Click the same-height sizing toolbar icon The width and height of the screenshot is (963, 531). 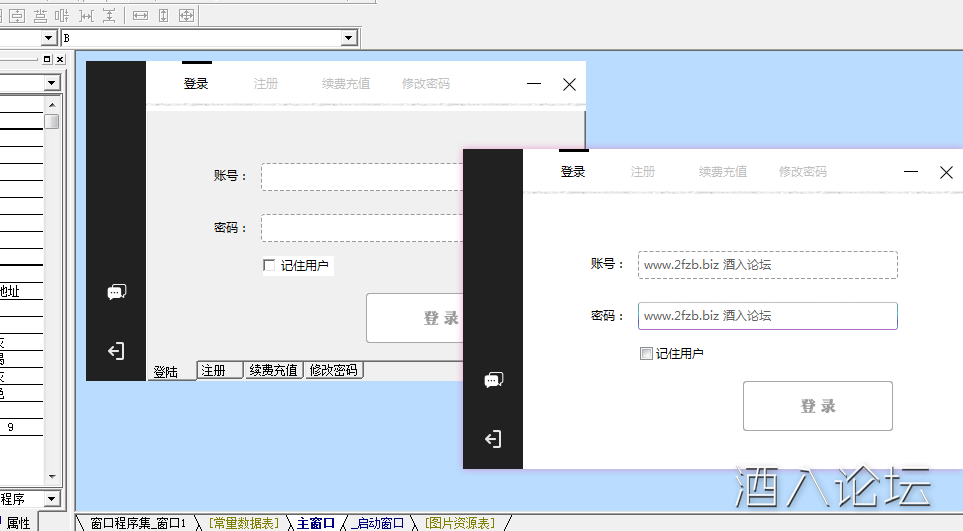click(163, 16)
